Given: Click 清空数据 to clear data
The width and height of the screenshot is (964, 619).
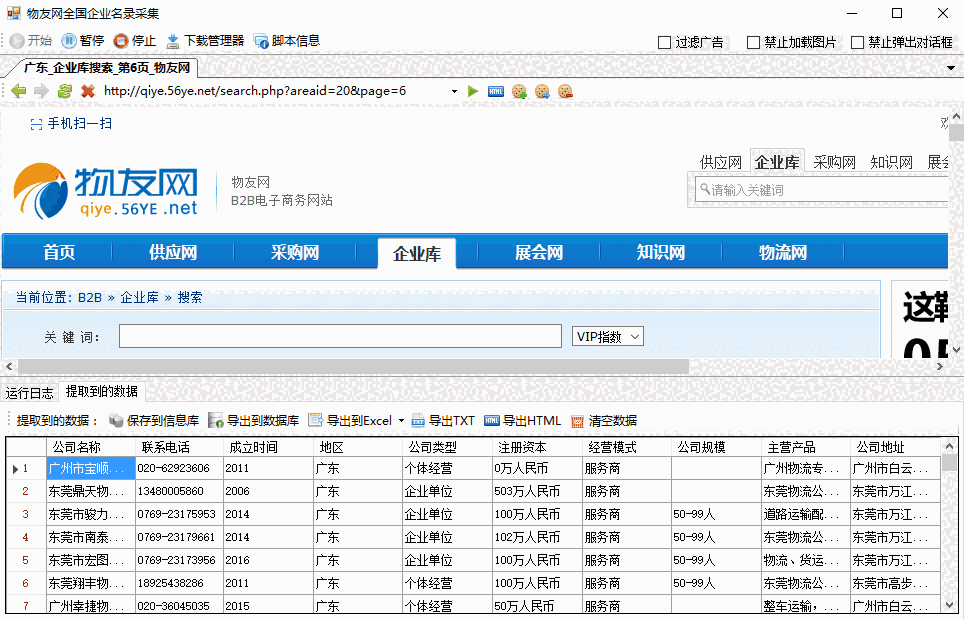Looking at the screenshot, I should click(x=603, y=421).
